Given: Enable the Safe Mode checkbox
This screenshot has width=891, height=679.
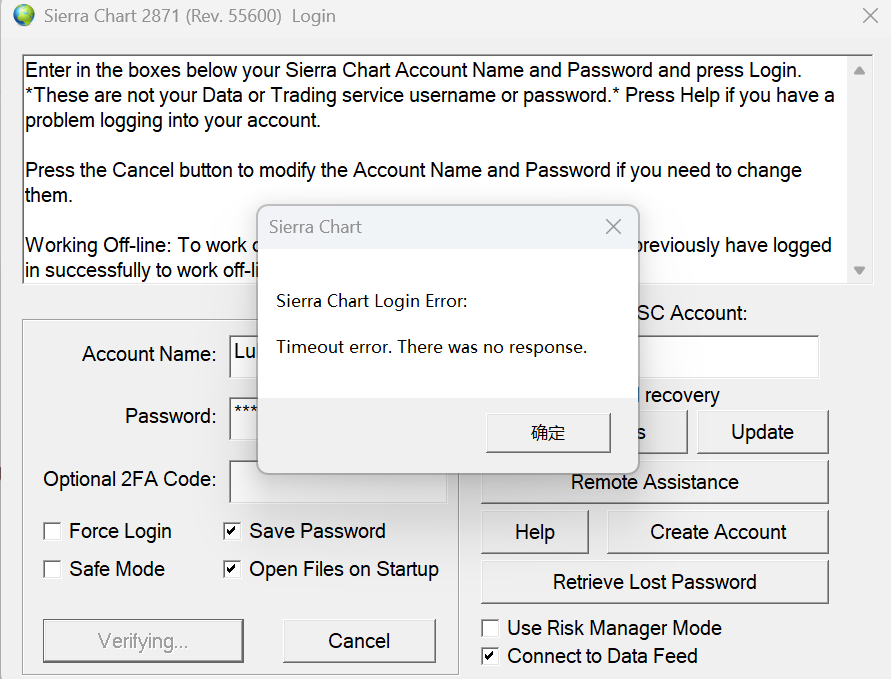Looking at the screenshot, I should (x=52, y=570).
